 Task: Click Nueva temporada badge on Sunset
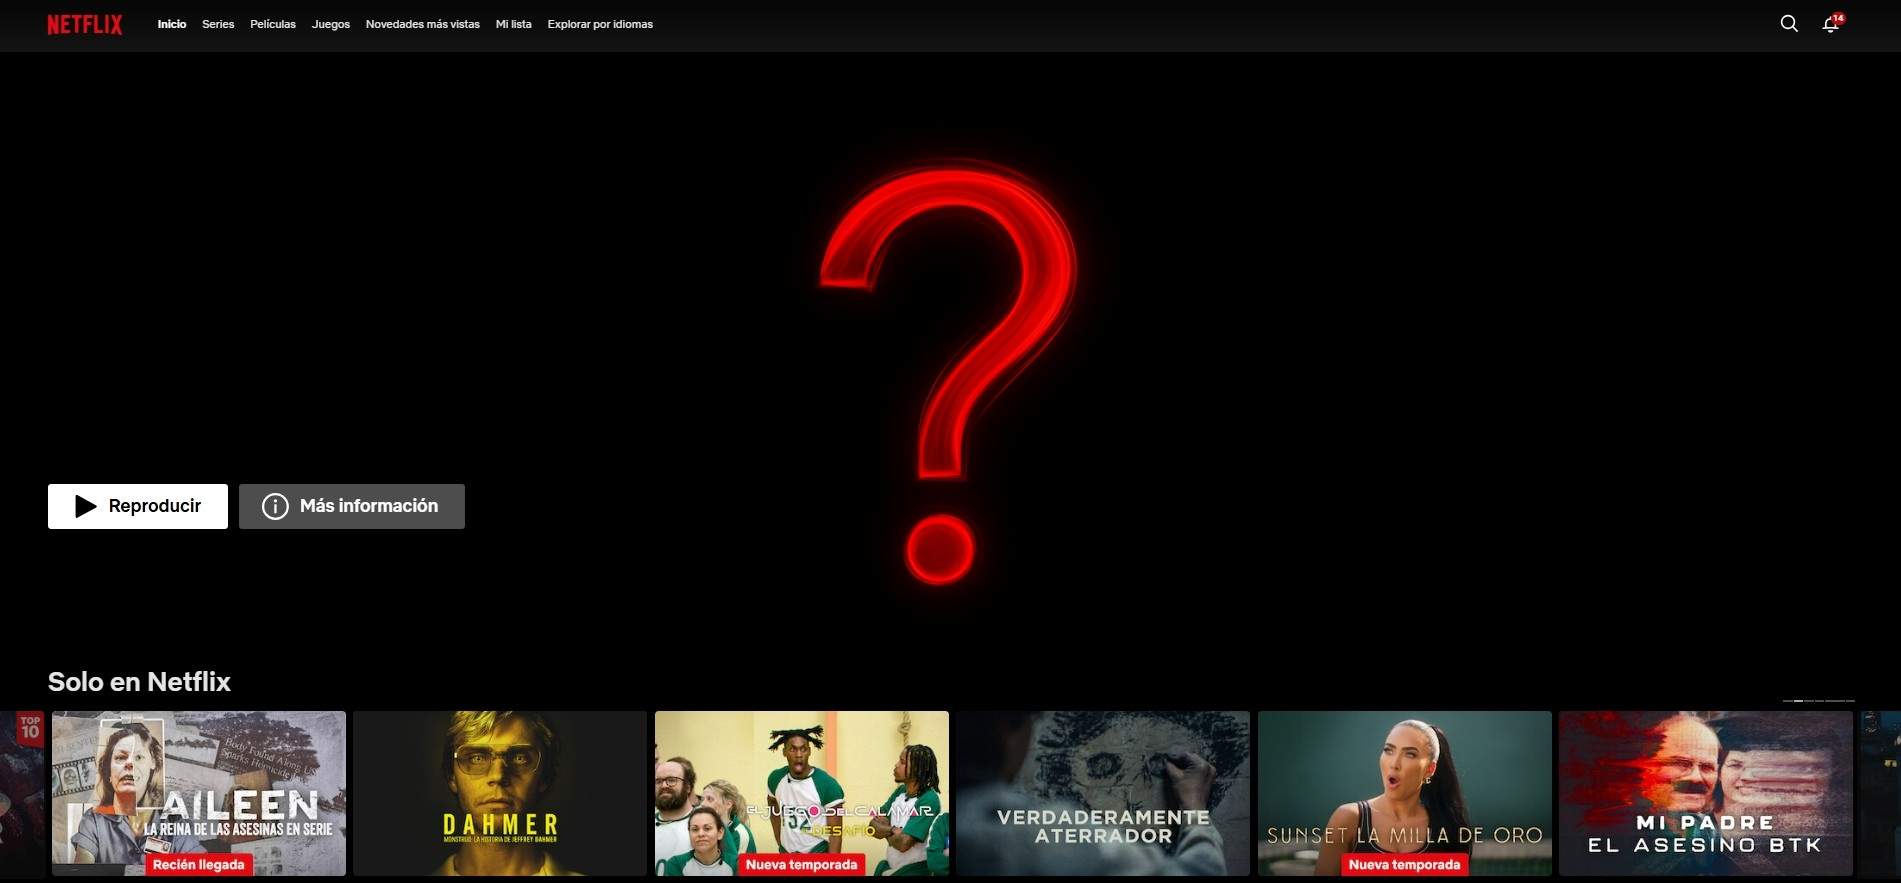[1405, 865]
